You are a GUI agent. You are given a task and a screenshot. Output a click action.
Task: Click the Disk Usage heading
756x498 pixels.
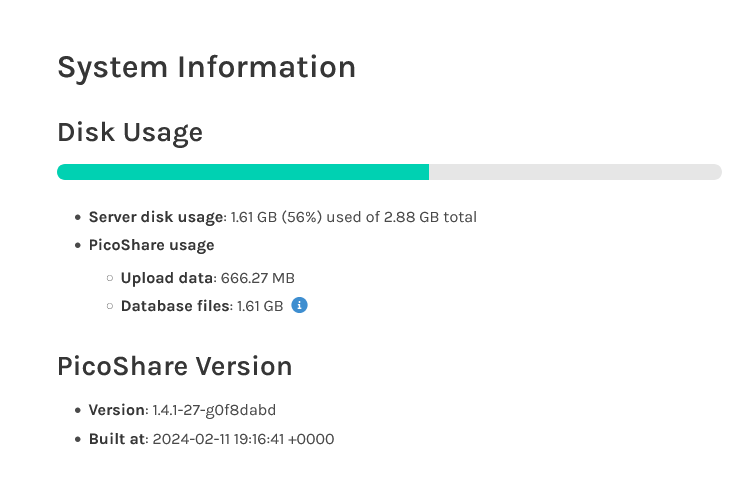130,133
